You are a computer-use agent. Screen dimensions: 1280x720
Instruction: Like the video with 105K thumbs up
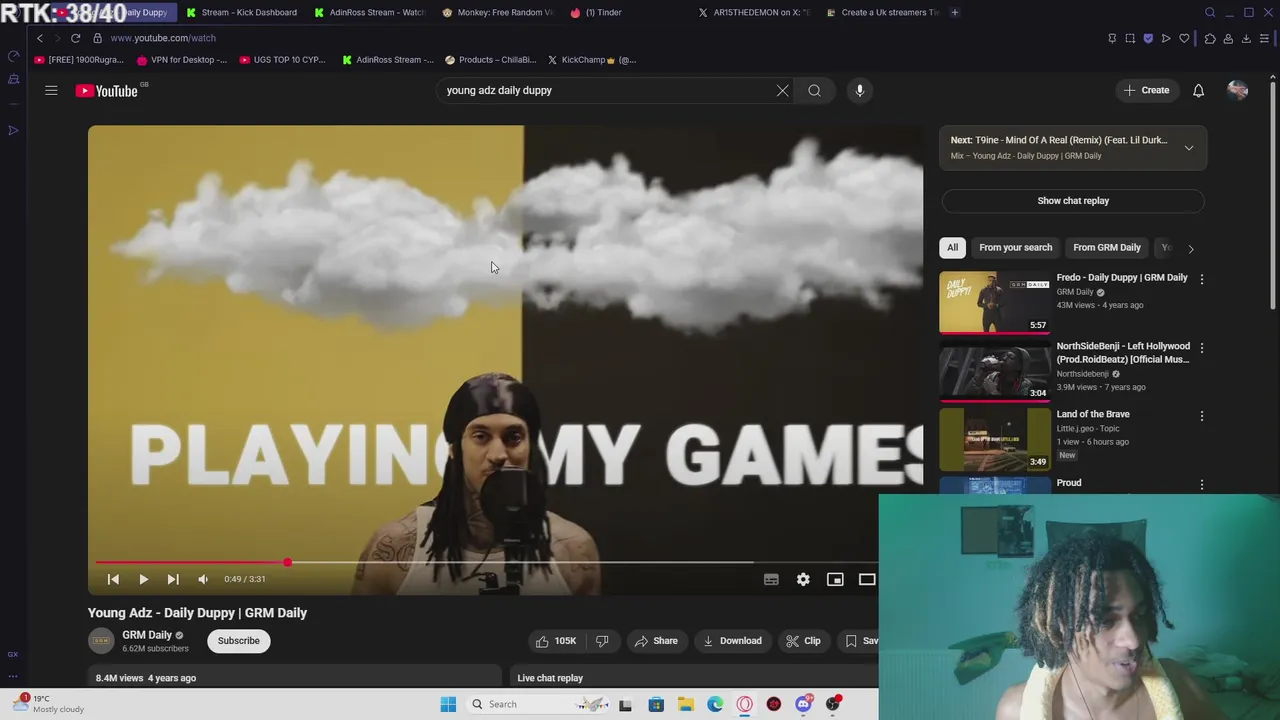pyautogui.click(x=555, y=641)
